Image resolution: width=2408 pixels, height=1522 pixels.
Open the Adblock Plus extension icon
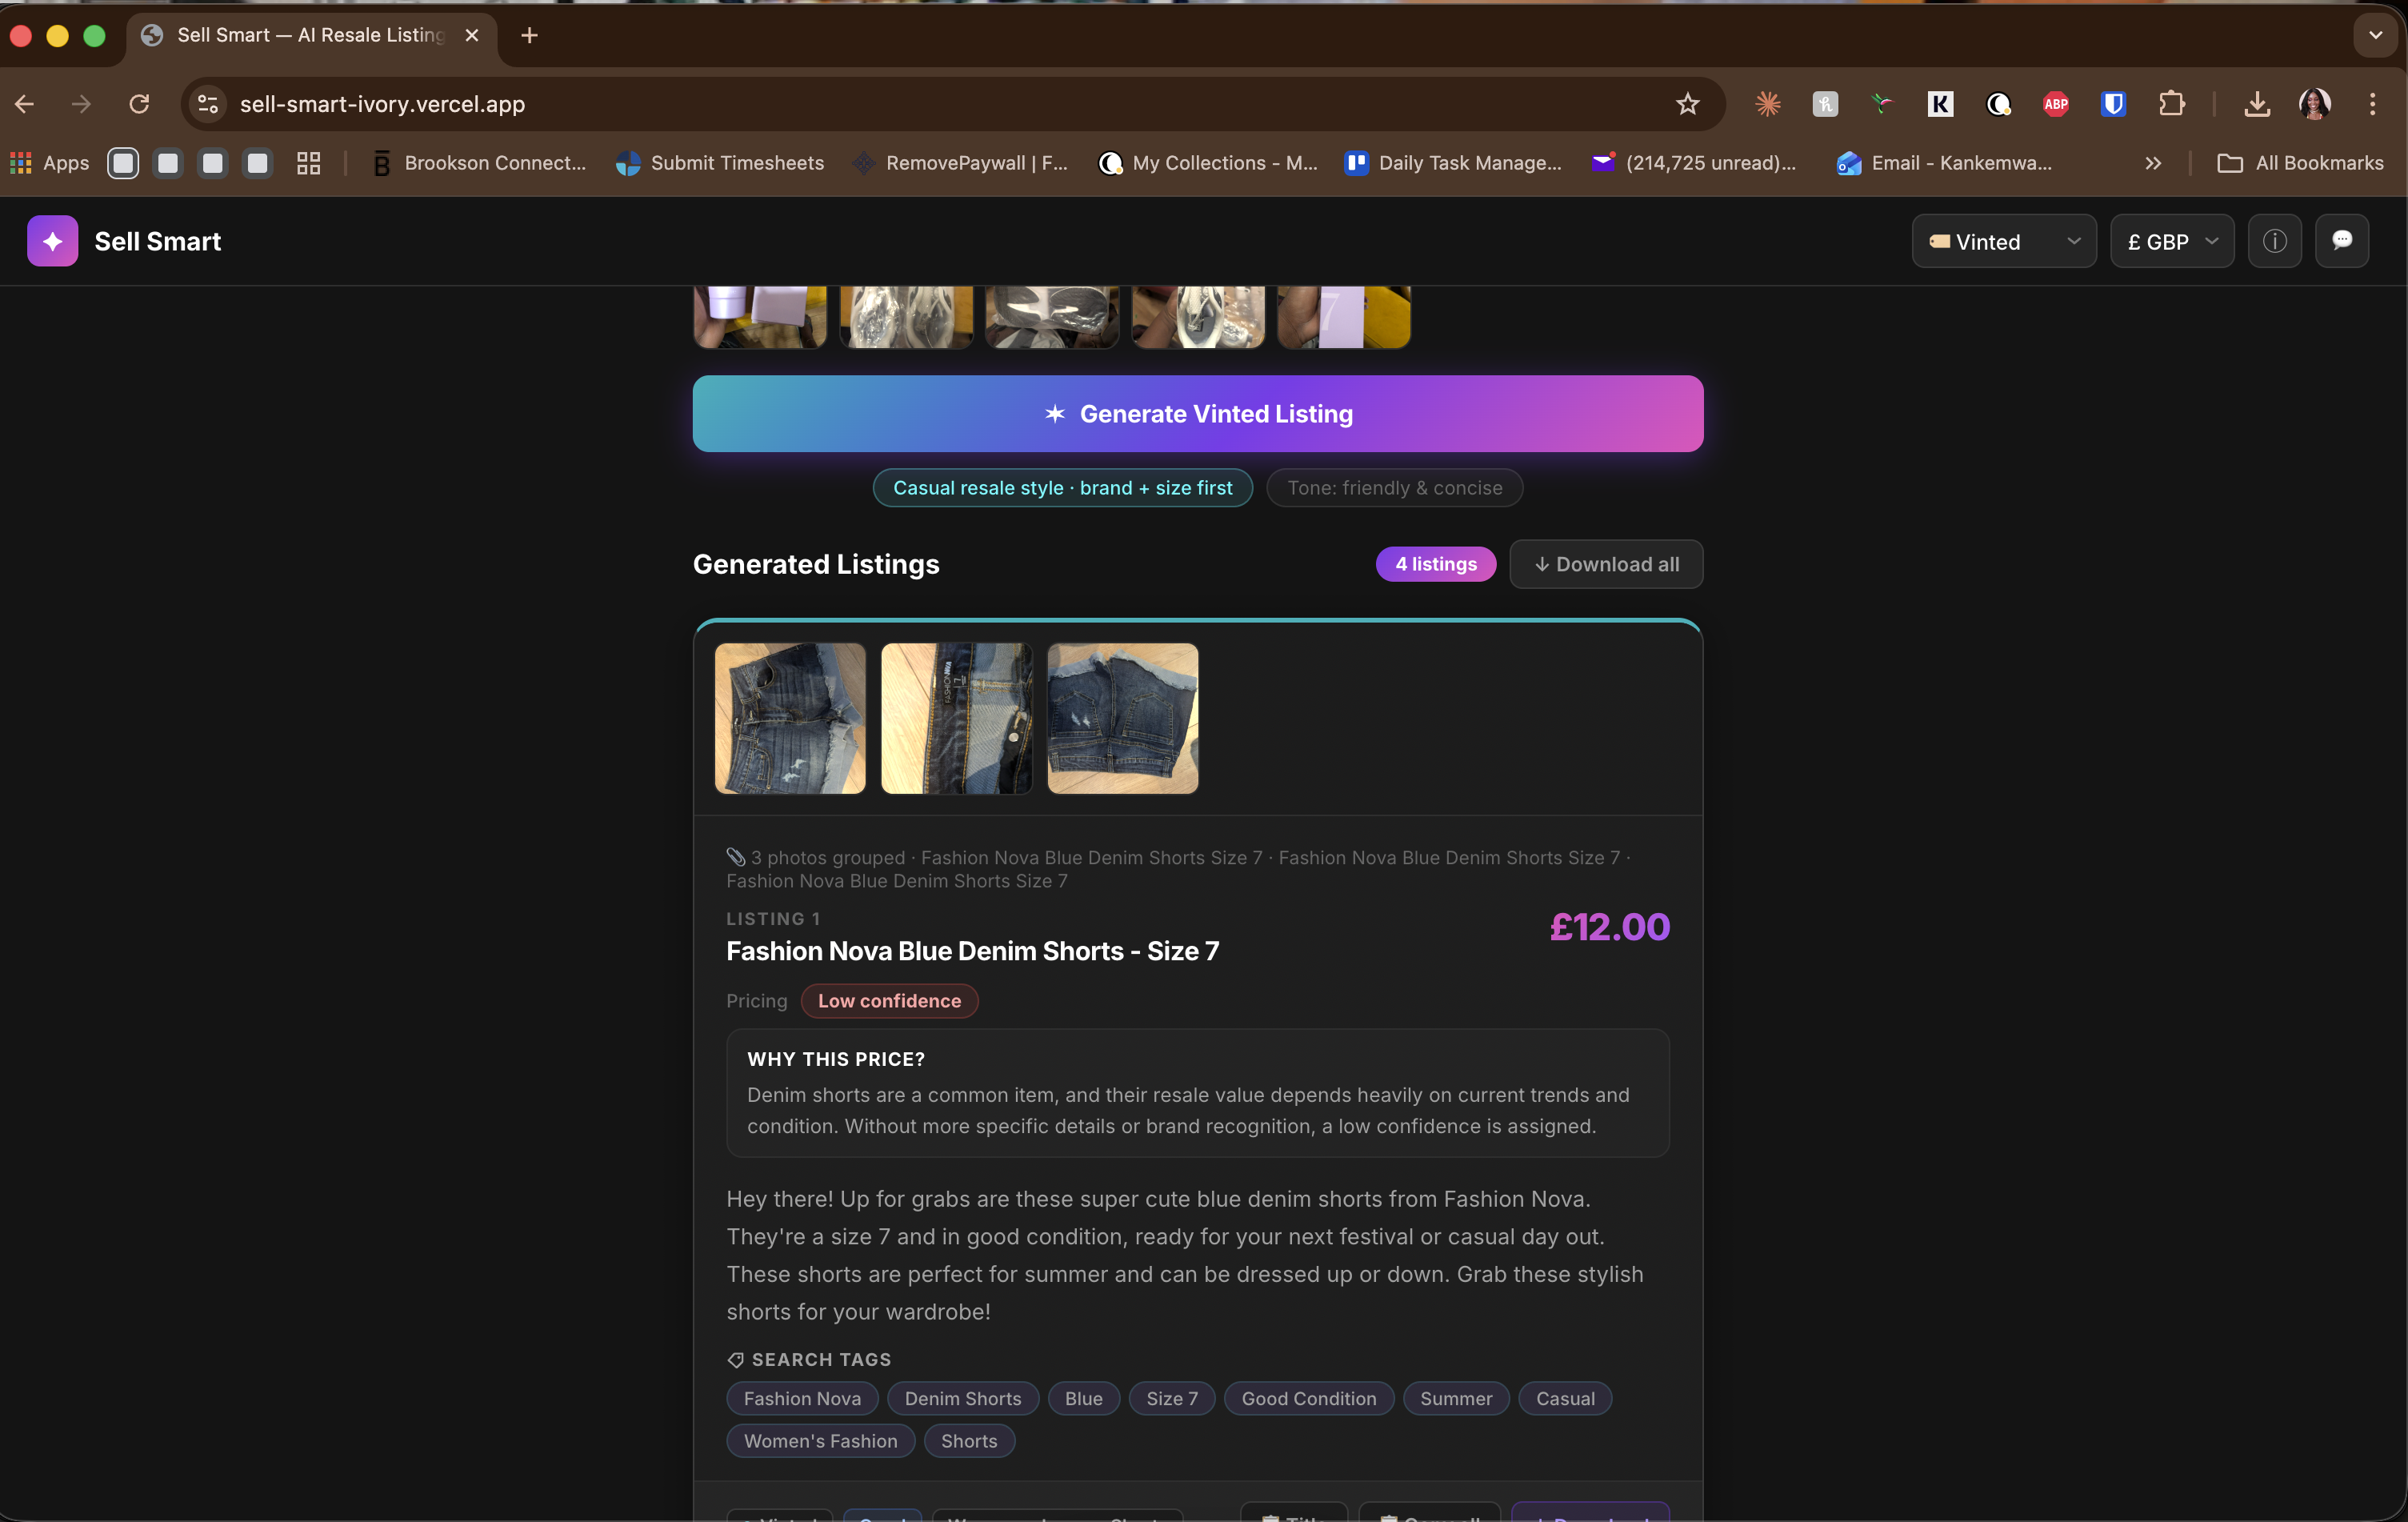coord(2055,104)
